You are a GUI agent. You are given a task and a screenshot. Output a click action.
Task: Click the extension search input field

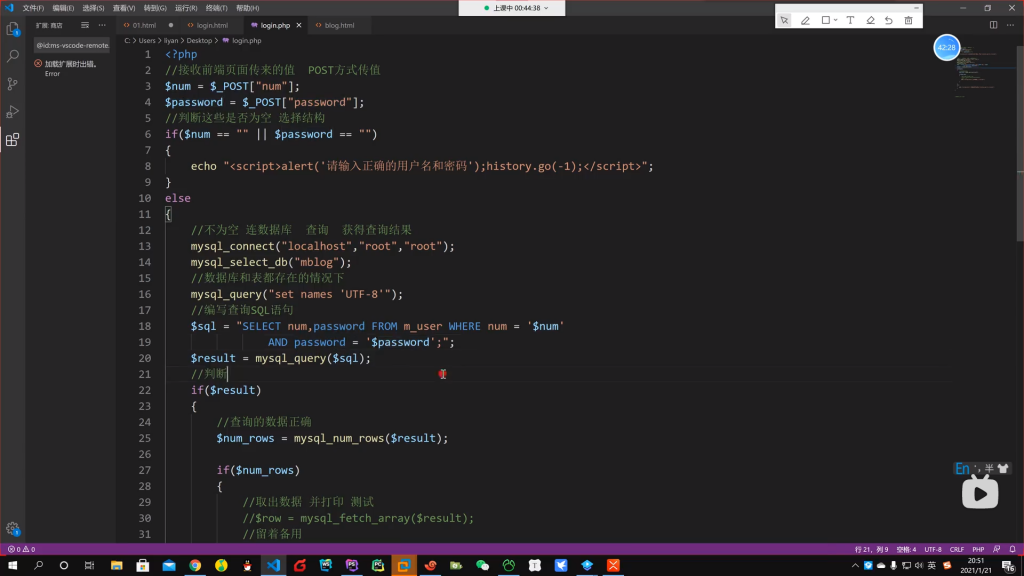[72, 45]
